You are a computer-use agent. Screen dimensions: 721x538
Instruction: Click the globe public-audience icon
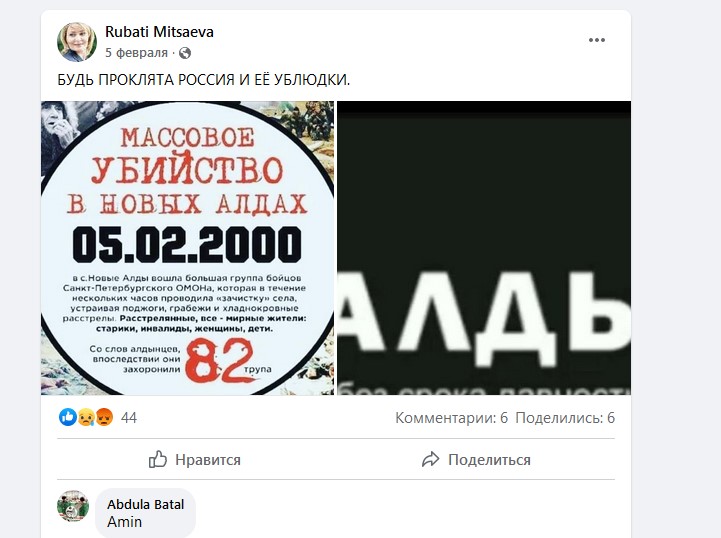(185, 53)
